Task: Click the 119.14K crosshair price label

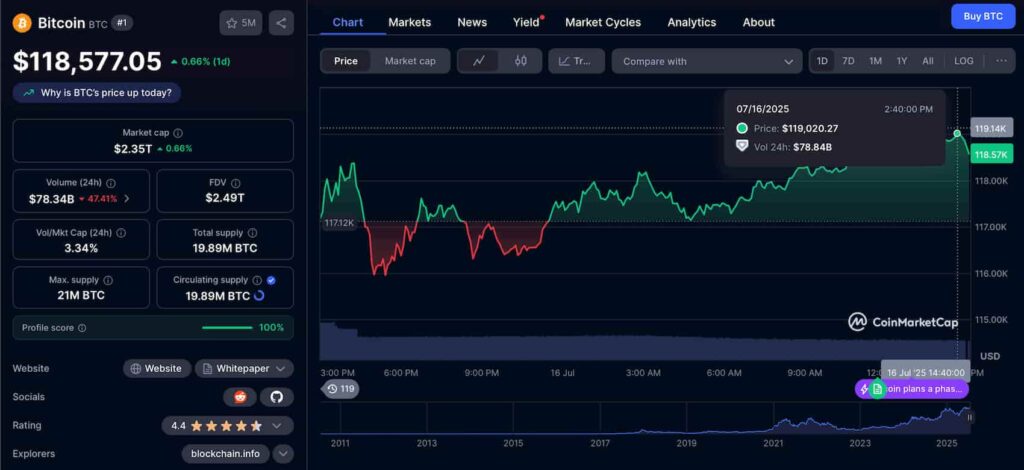Action: (x=991, y=129)
